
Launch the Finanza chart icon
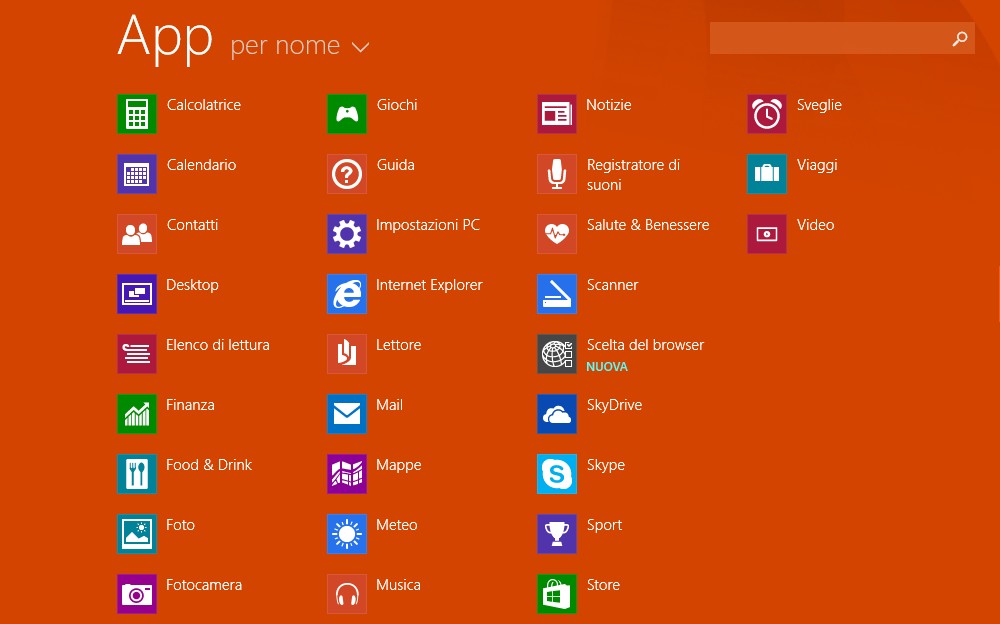click(136, 413)
